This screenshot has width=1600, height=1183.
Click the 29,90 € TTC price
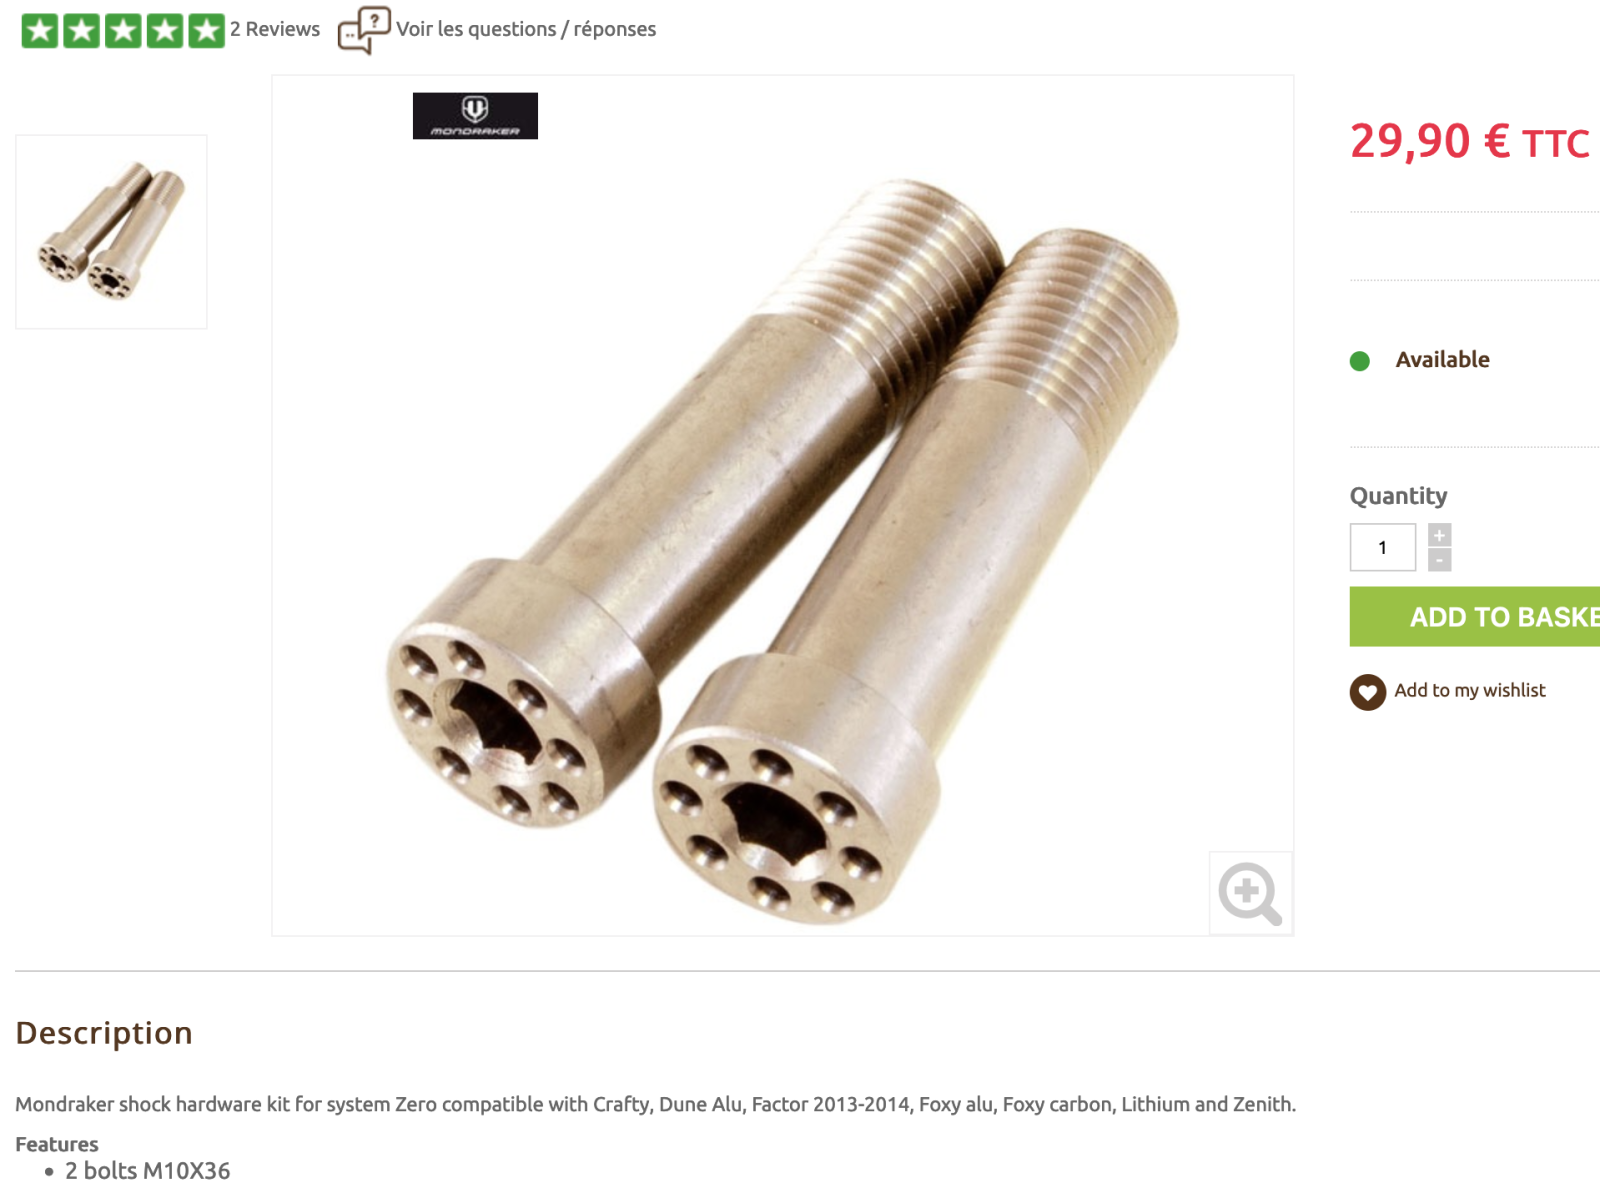1470,141
